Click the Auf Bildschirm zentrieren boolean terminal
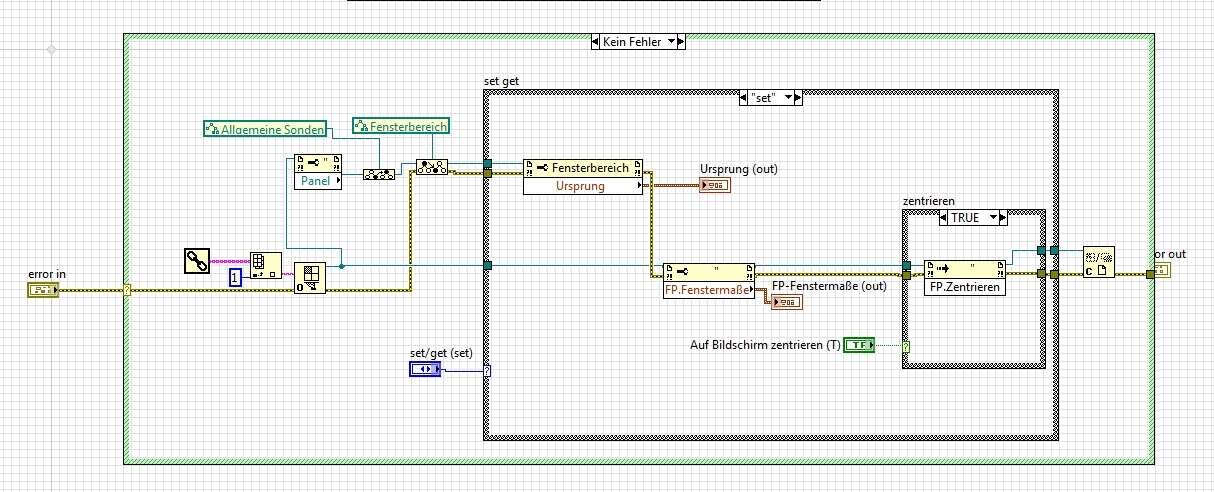This screenshot has width=1214, height=492. 859,345
